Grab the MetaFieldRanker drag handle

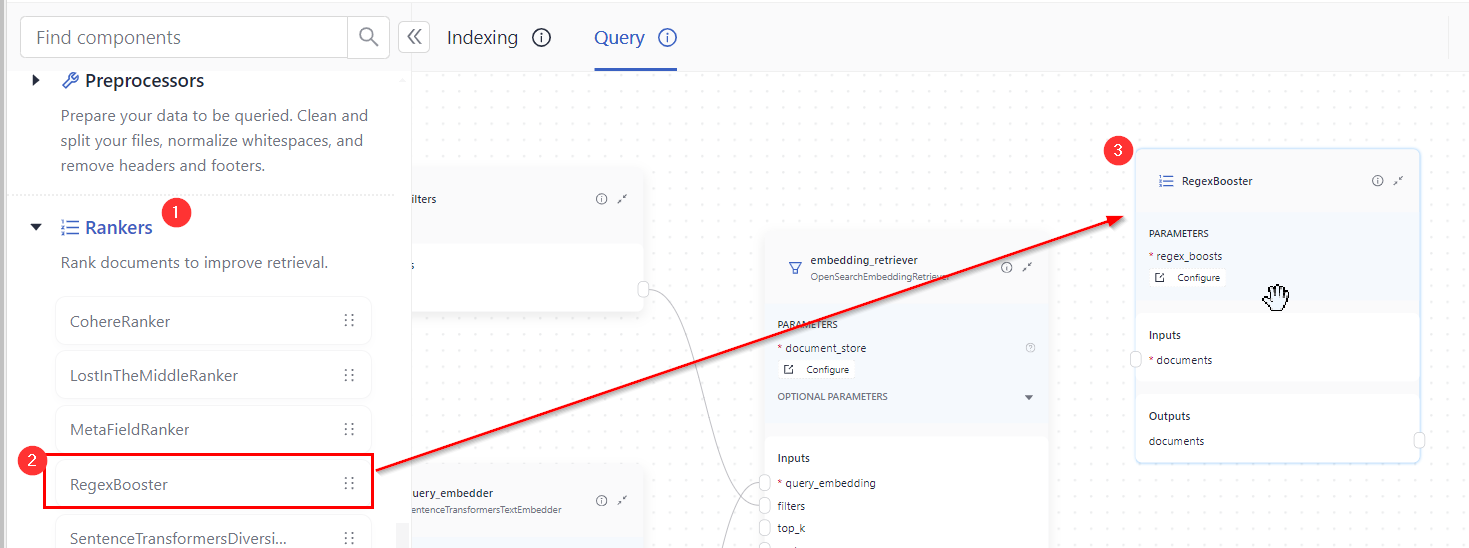point(349,429)
